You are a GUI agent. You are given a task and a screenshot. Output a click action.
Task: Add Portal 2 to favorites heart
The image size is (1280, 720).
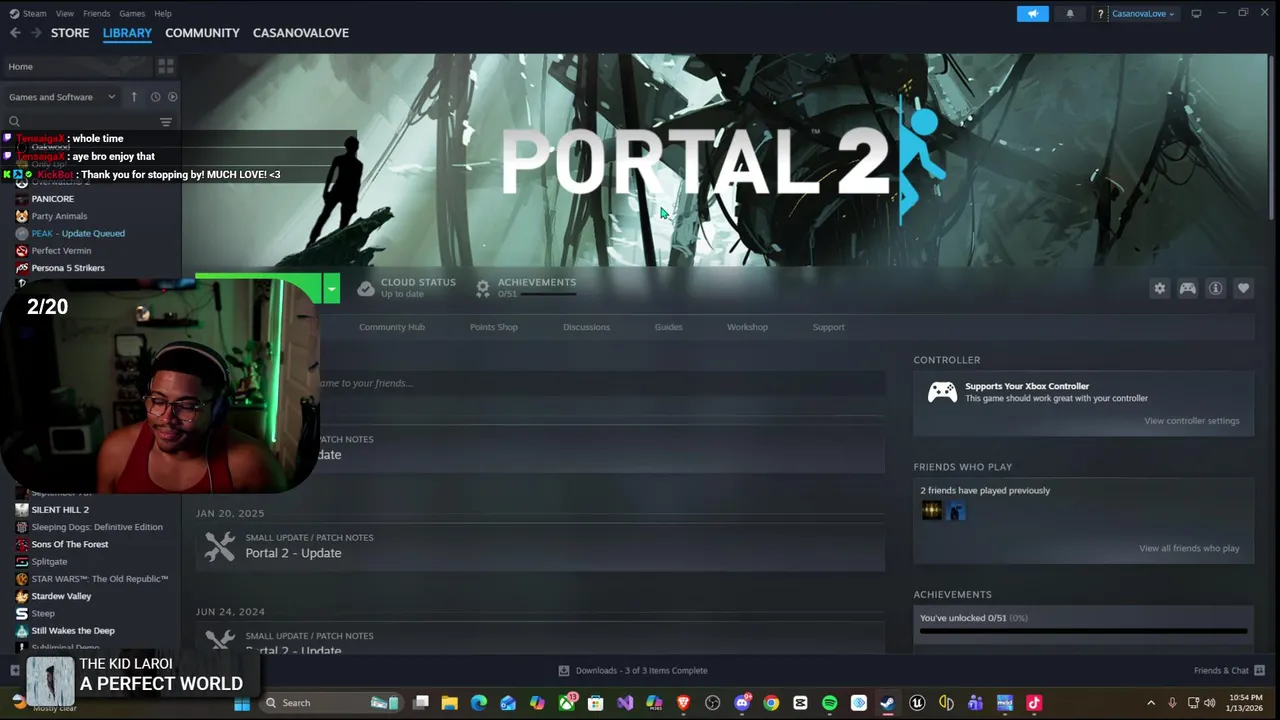coord(1244,289)
